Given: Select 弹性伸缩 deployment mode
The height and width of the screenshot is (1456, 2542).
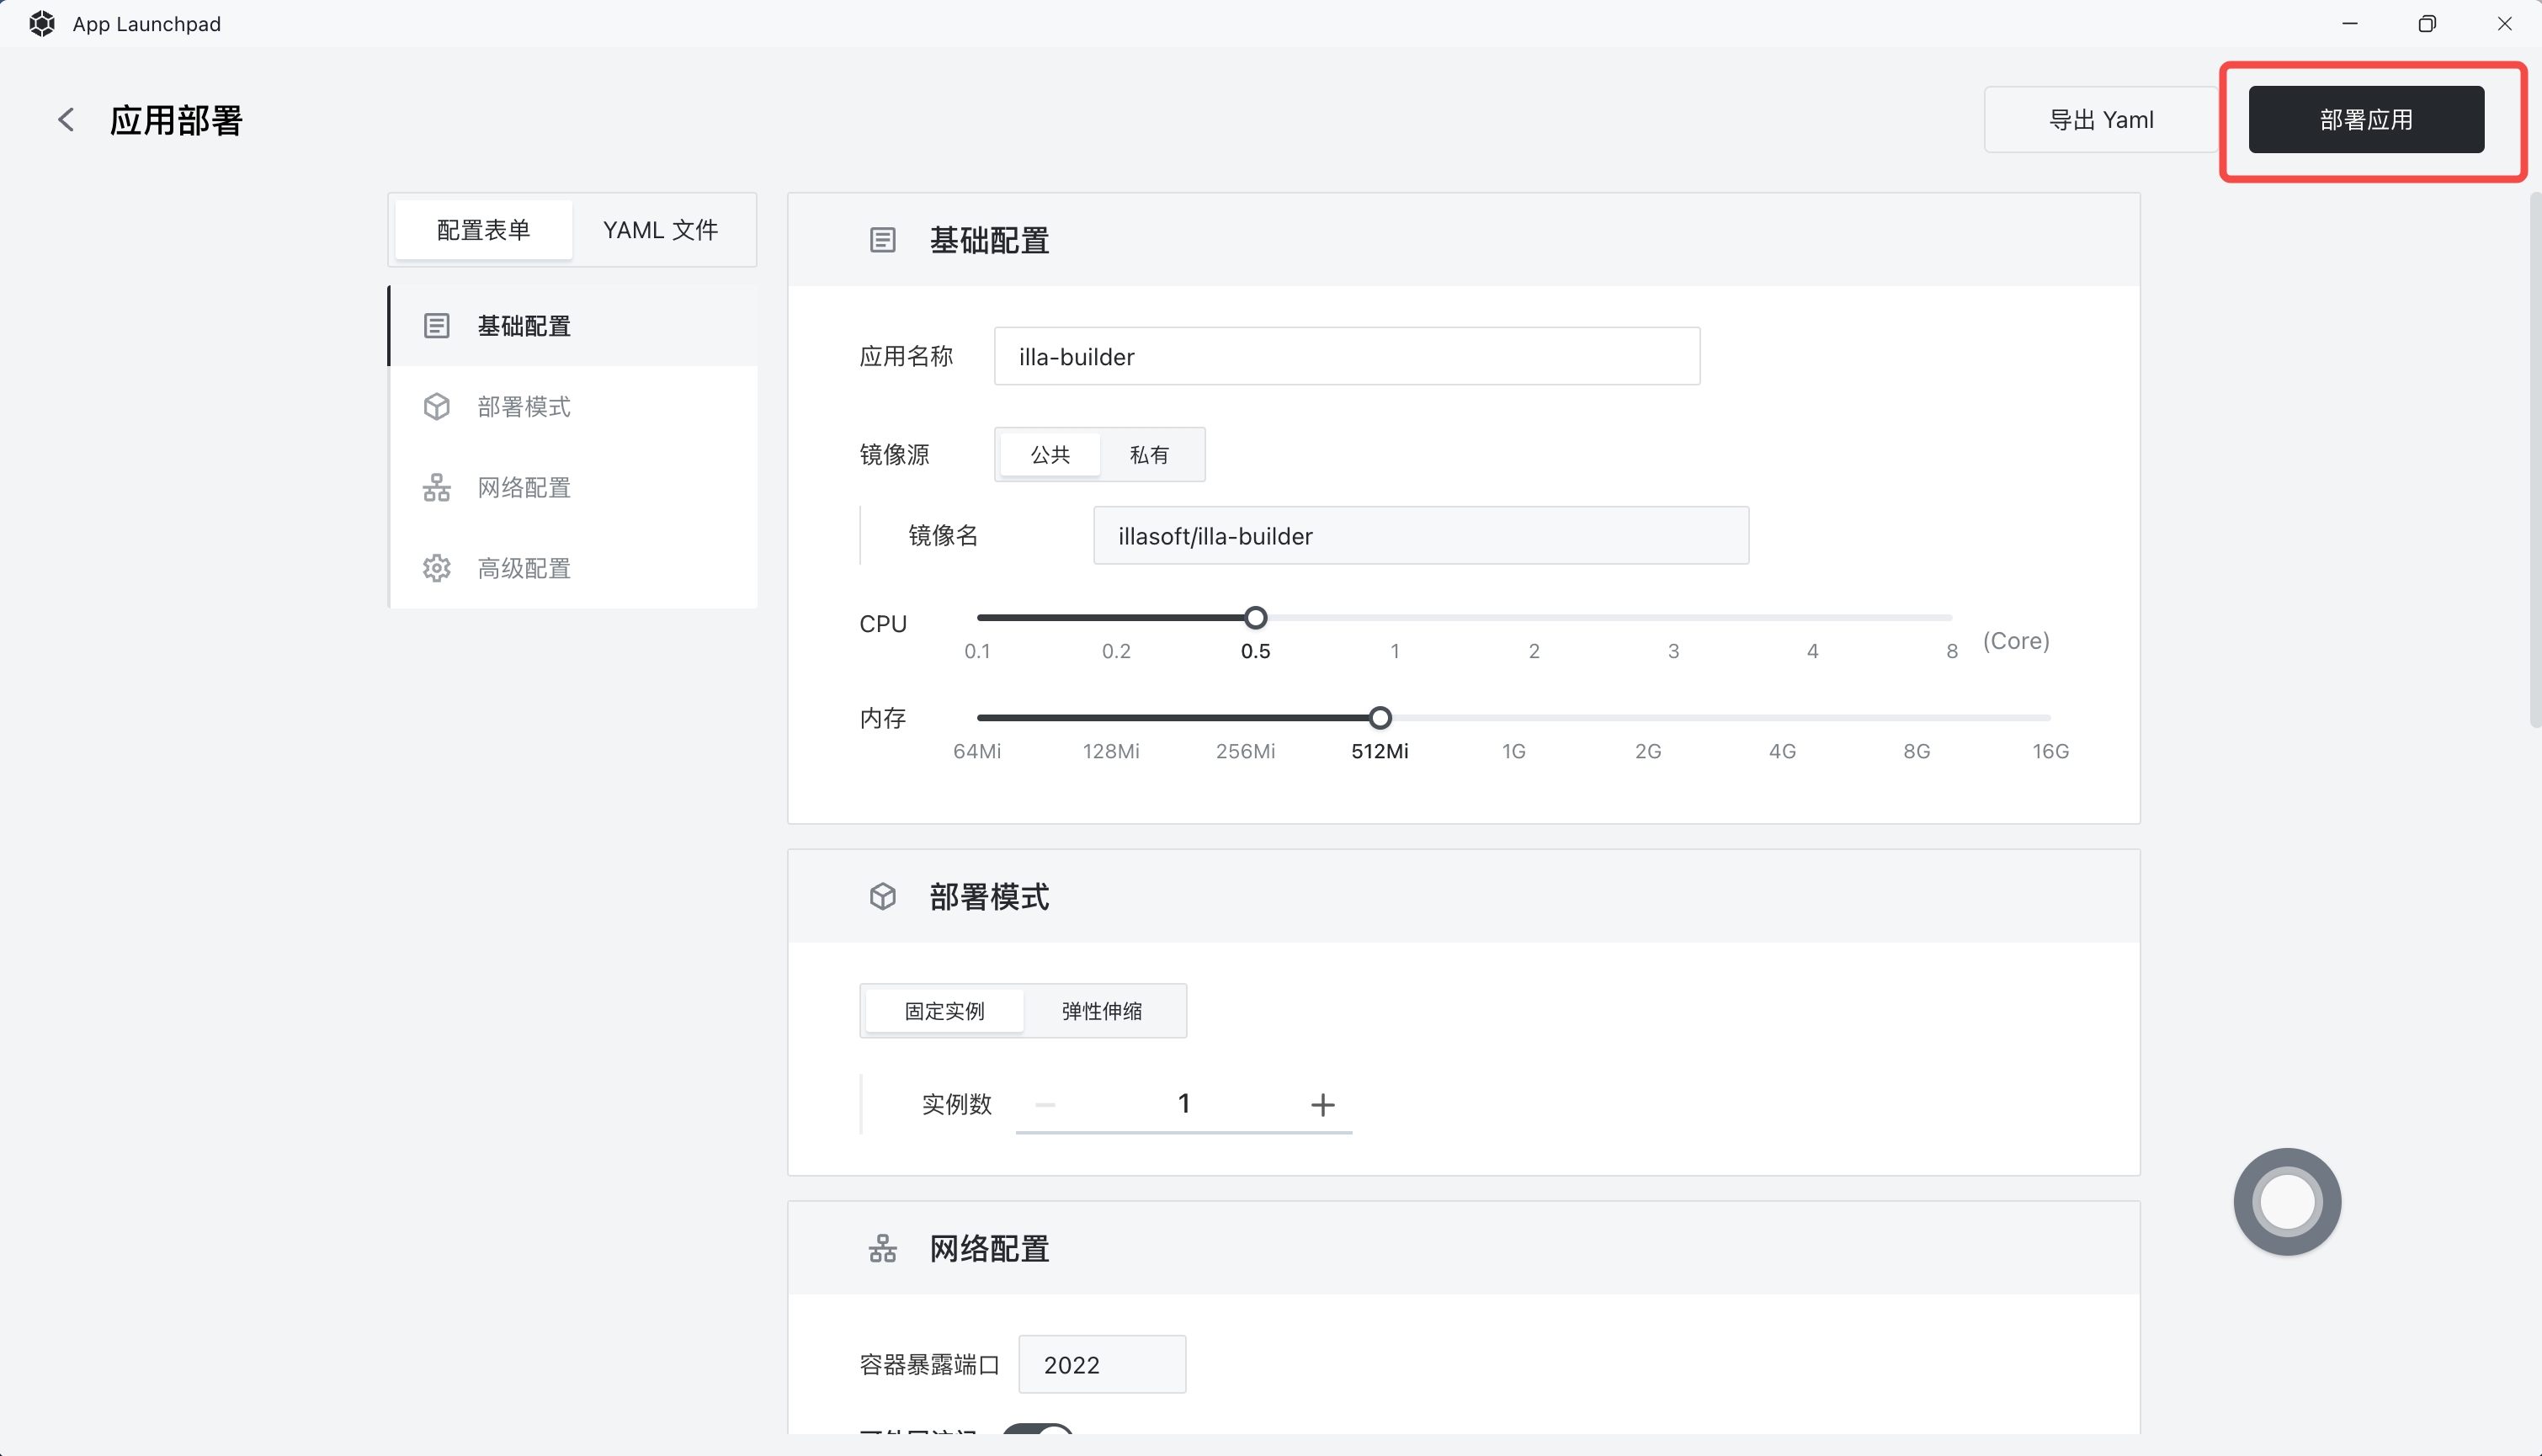Looking at the screenshot, I should (x=1101, y=1011).
